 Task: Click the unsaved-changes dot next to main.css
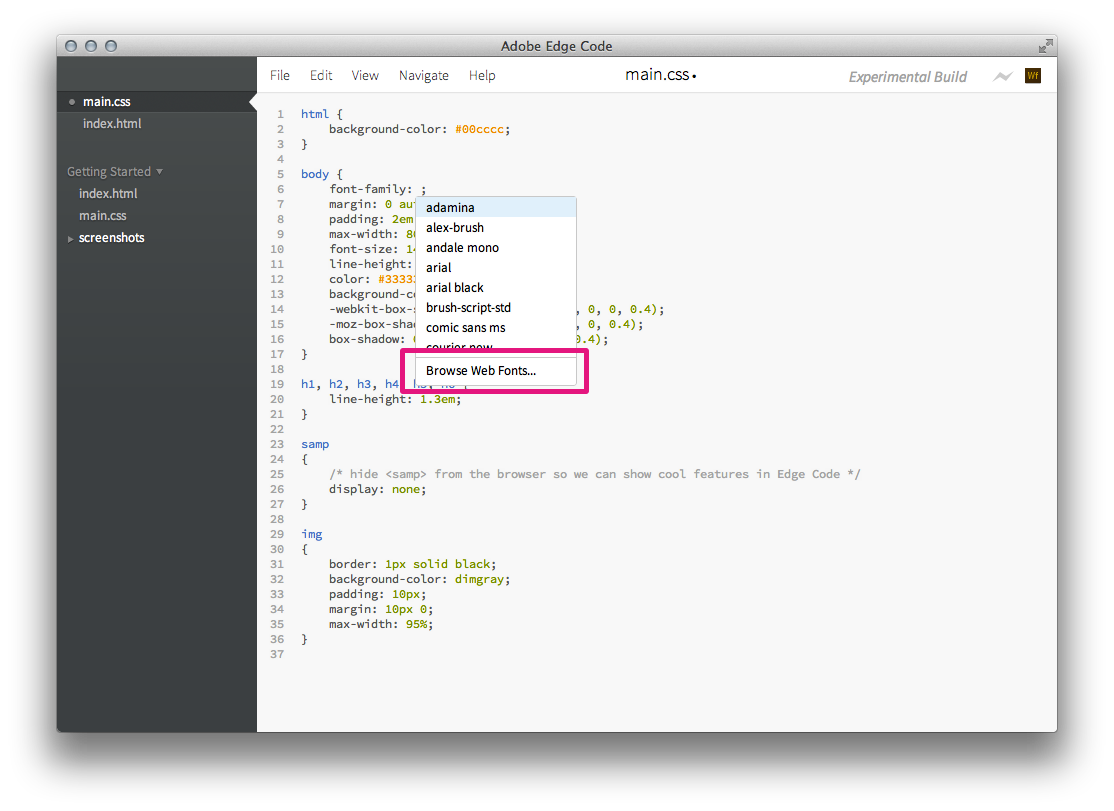(70, 101)
